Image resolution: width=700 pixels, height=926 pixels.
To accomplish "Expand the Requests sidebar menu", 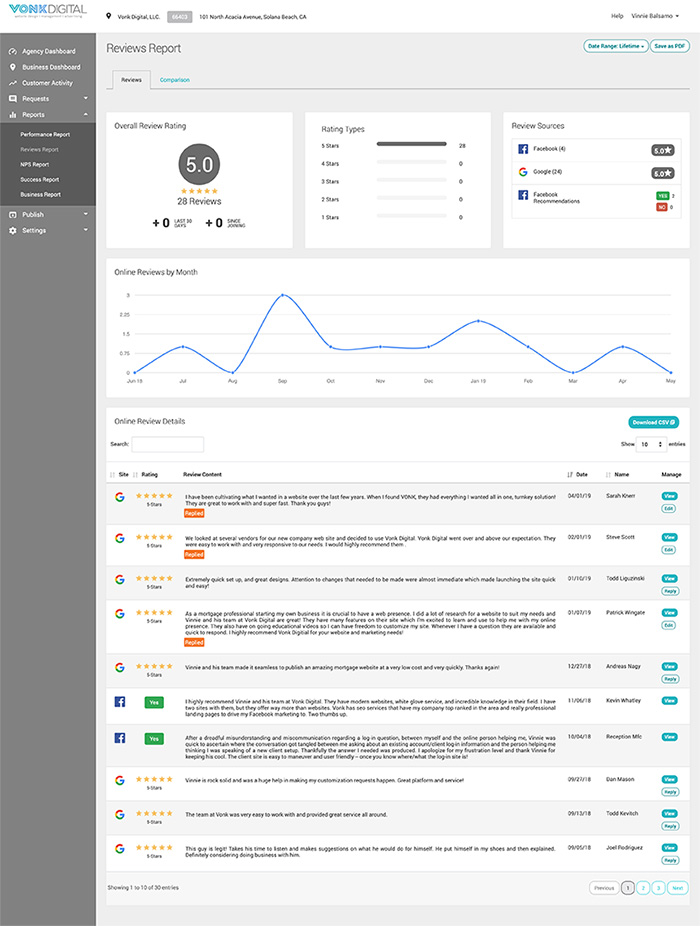I will pos(86,99).
